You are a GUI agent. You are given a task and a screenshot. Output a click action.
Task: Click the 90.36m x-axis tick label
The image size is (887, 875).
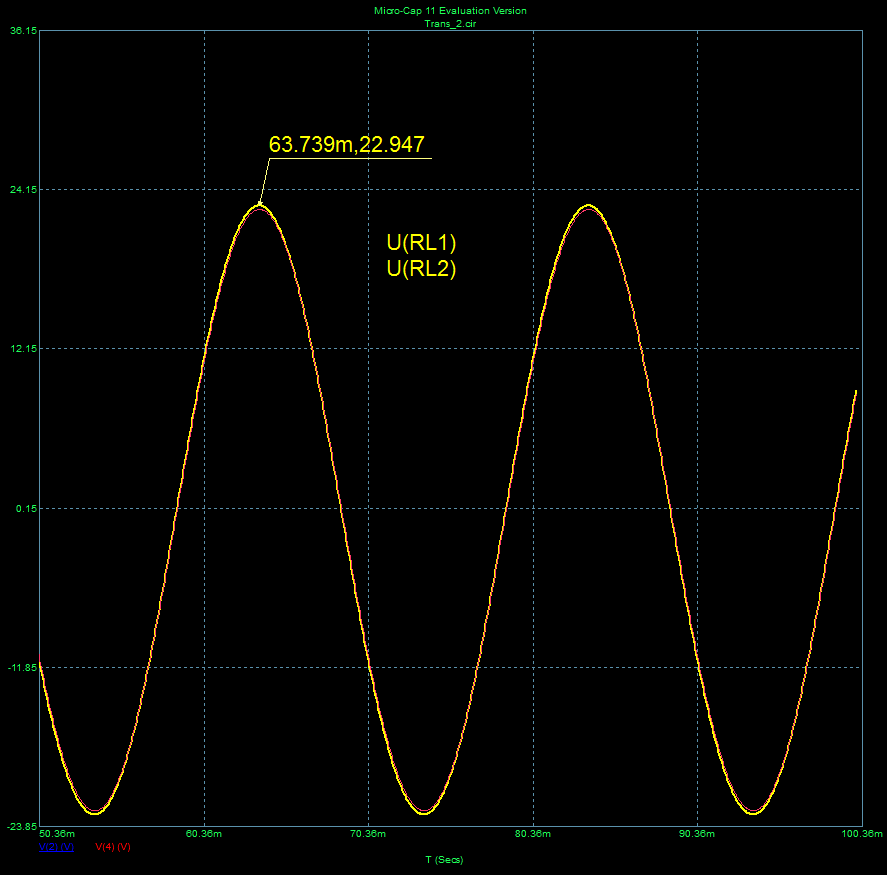pos(697,833)
